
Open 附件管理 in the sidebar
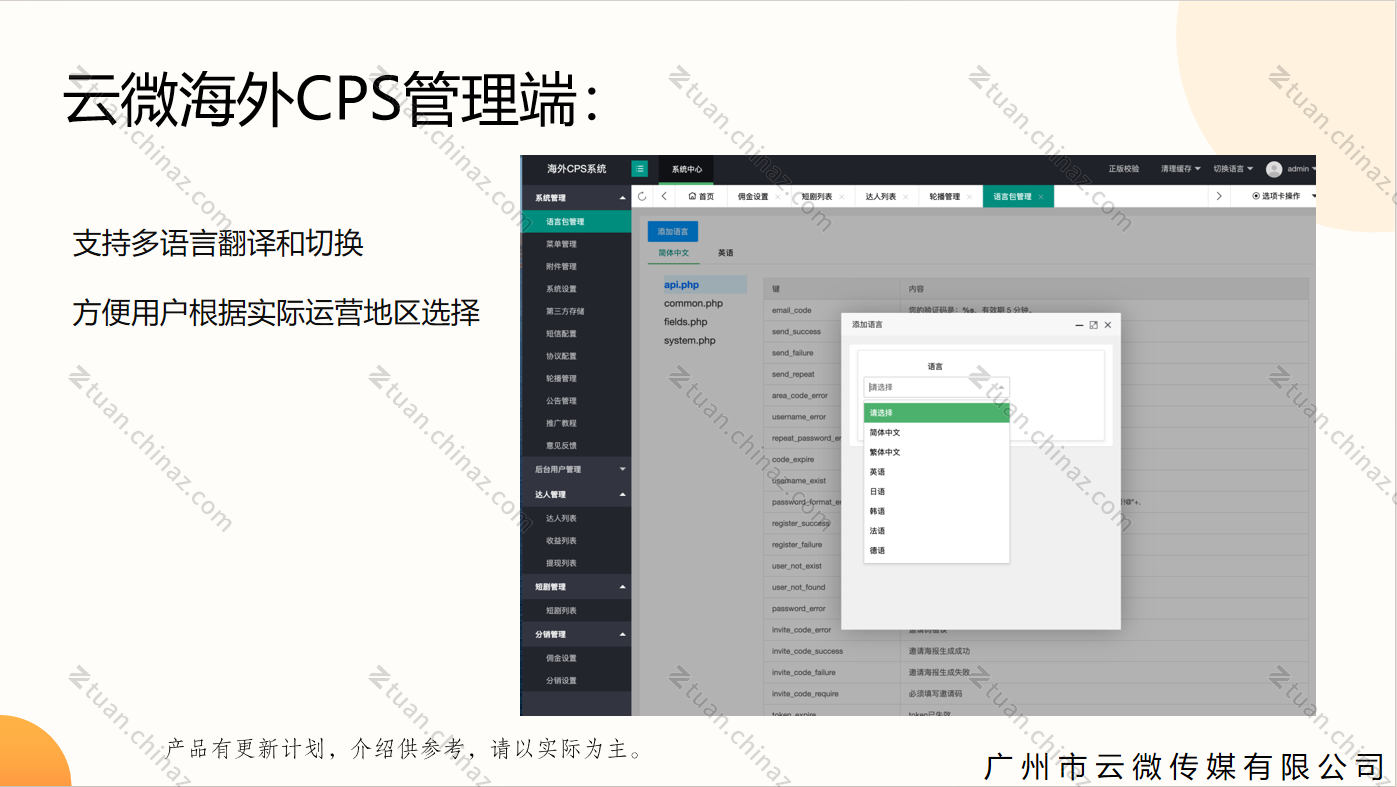(577, 267)
